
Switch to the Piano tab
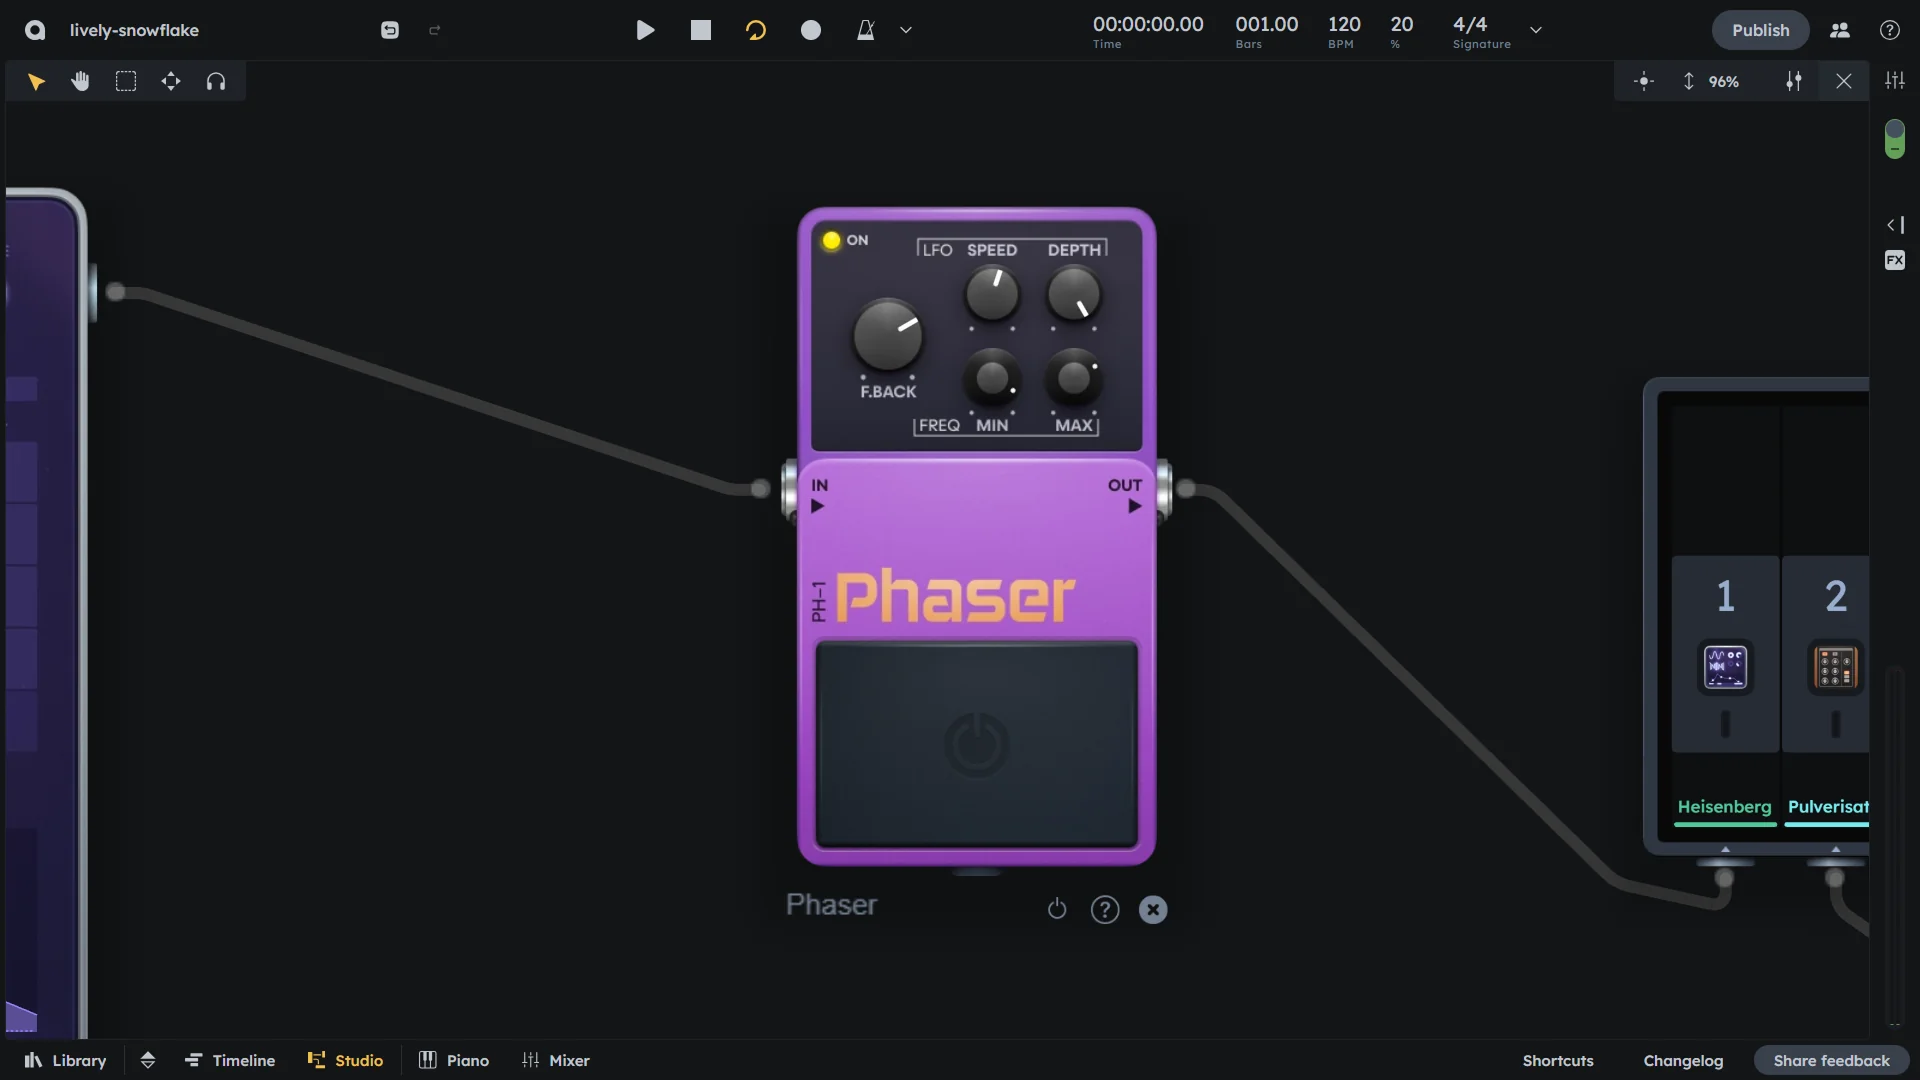[454, 1060]
